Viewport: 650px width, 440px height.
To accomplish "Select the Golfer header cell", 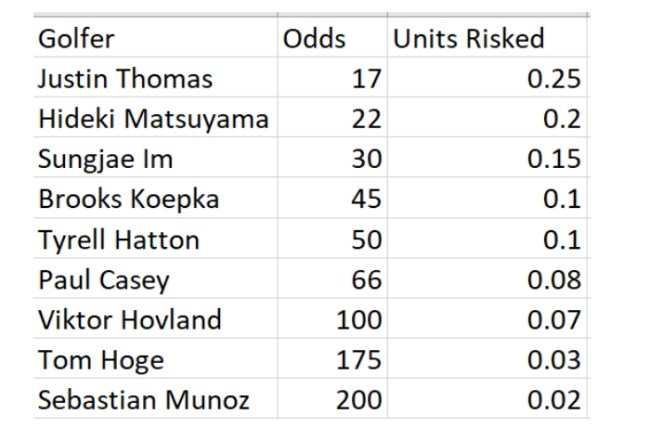I will point(77,39).
